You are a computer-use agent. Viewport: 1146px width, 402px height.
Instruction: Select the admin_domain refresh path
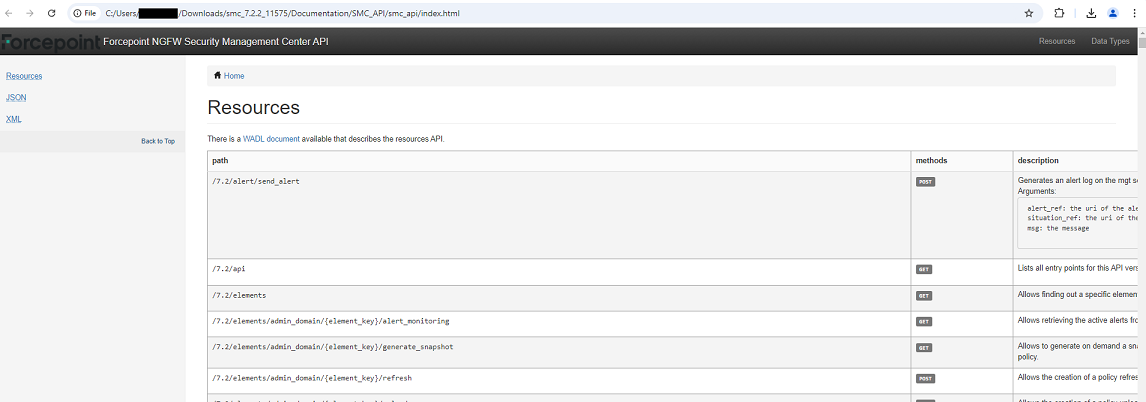[x=313, y=378]
